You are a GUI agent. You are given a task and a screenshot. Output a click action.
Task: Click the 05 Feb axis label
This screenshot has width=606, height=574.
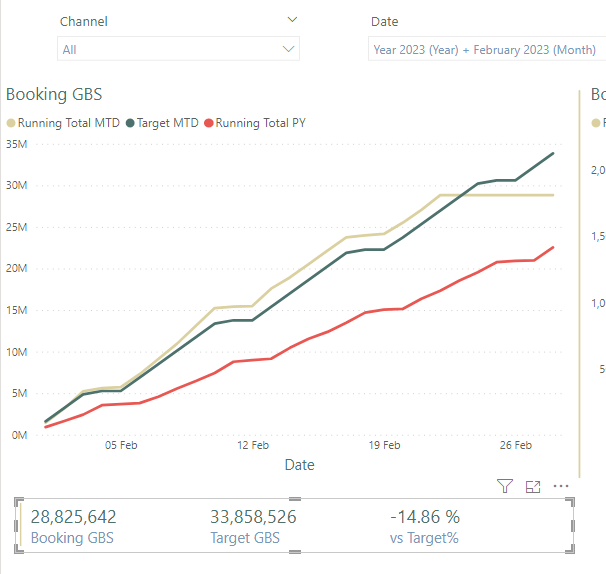[x=121, y=445]
